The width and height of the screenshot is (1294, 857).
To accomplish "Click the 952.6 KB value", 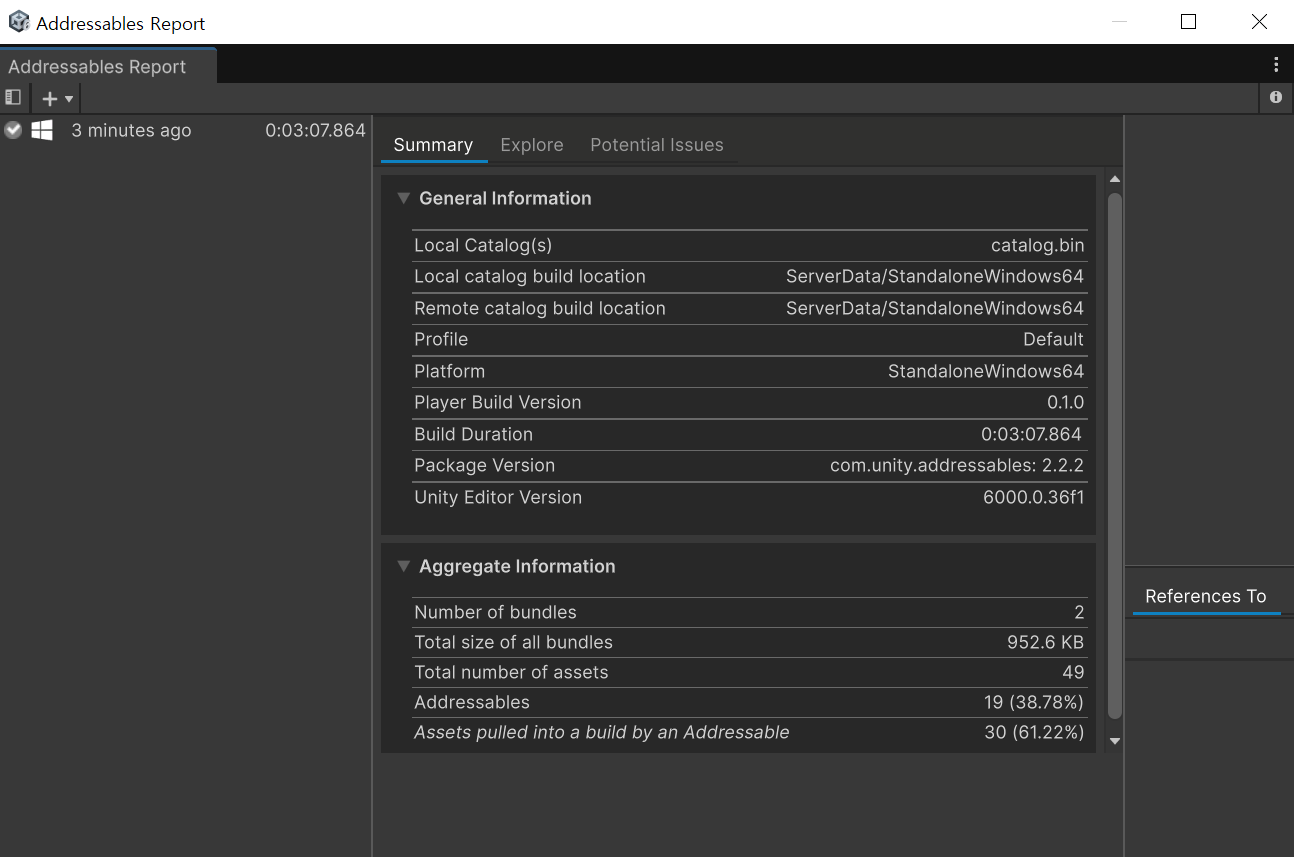I will click(x=1045, y=642).
